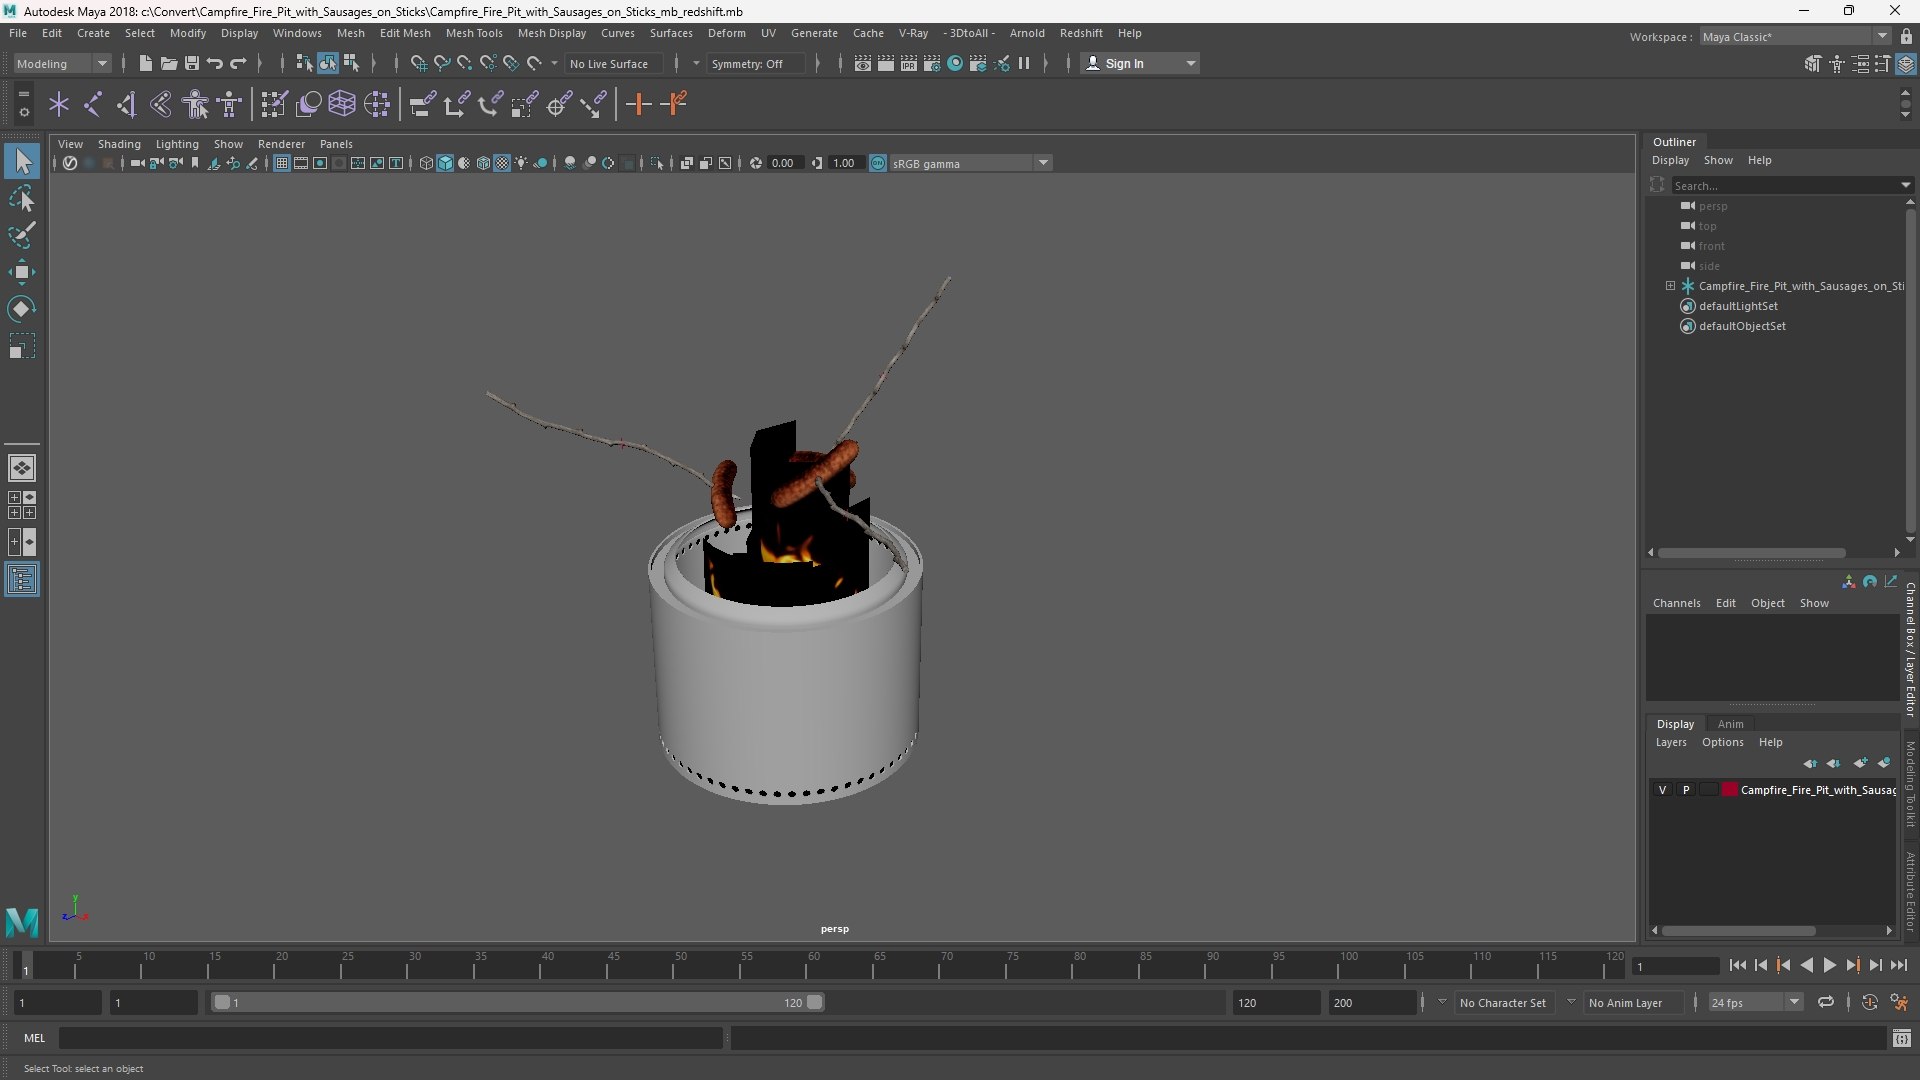The width and height of the screenshot is (1920, 1080).
Task: Toggle the viewport grid display
Action: click(282, 163)
